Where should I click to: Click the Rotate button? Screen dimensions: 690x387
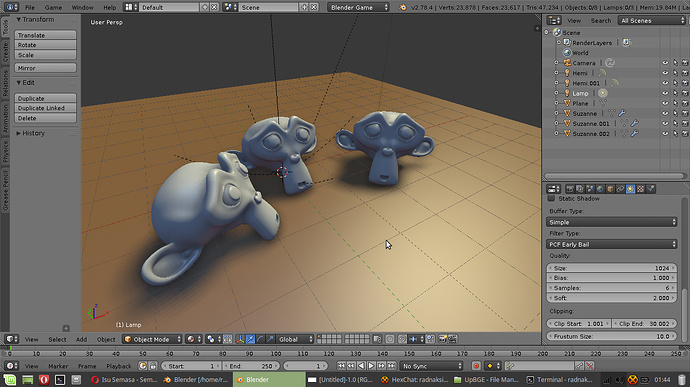(45, 45)
